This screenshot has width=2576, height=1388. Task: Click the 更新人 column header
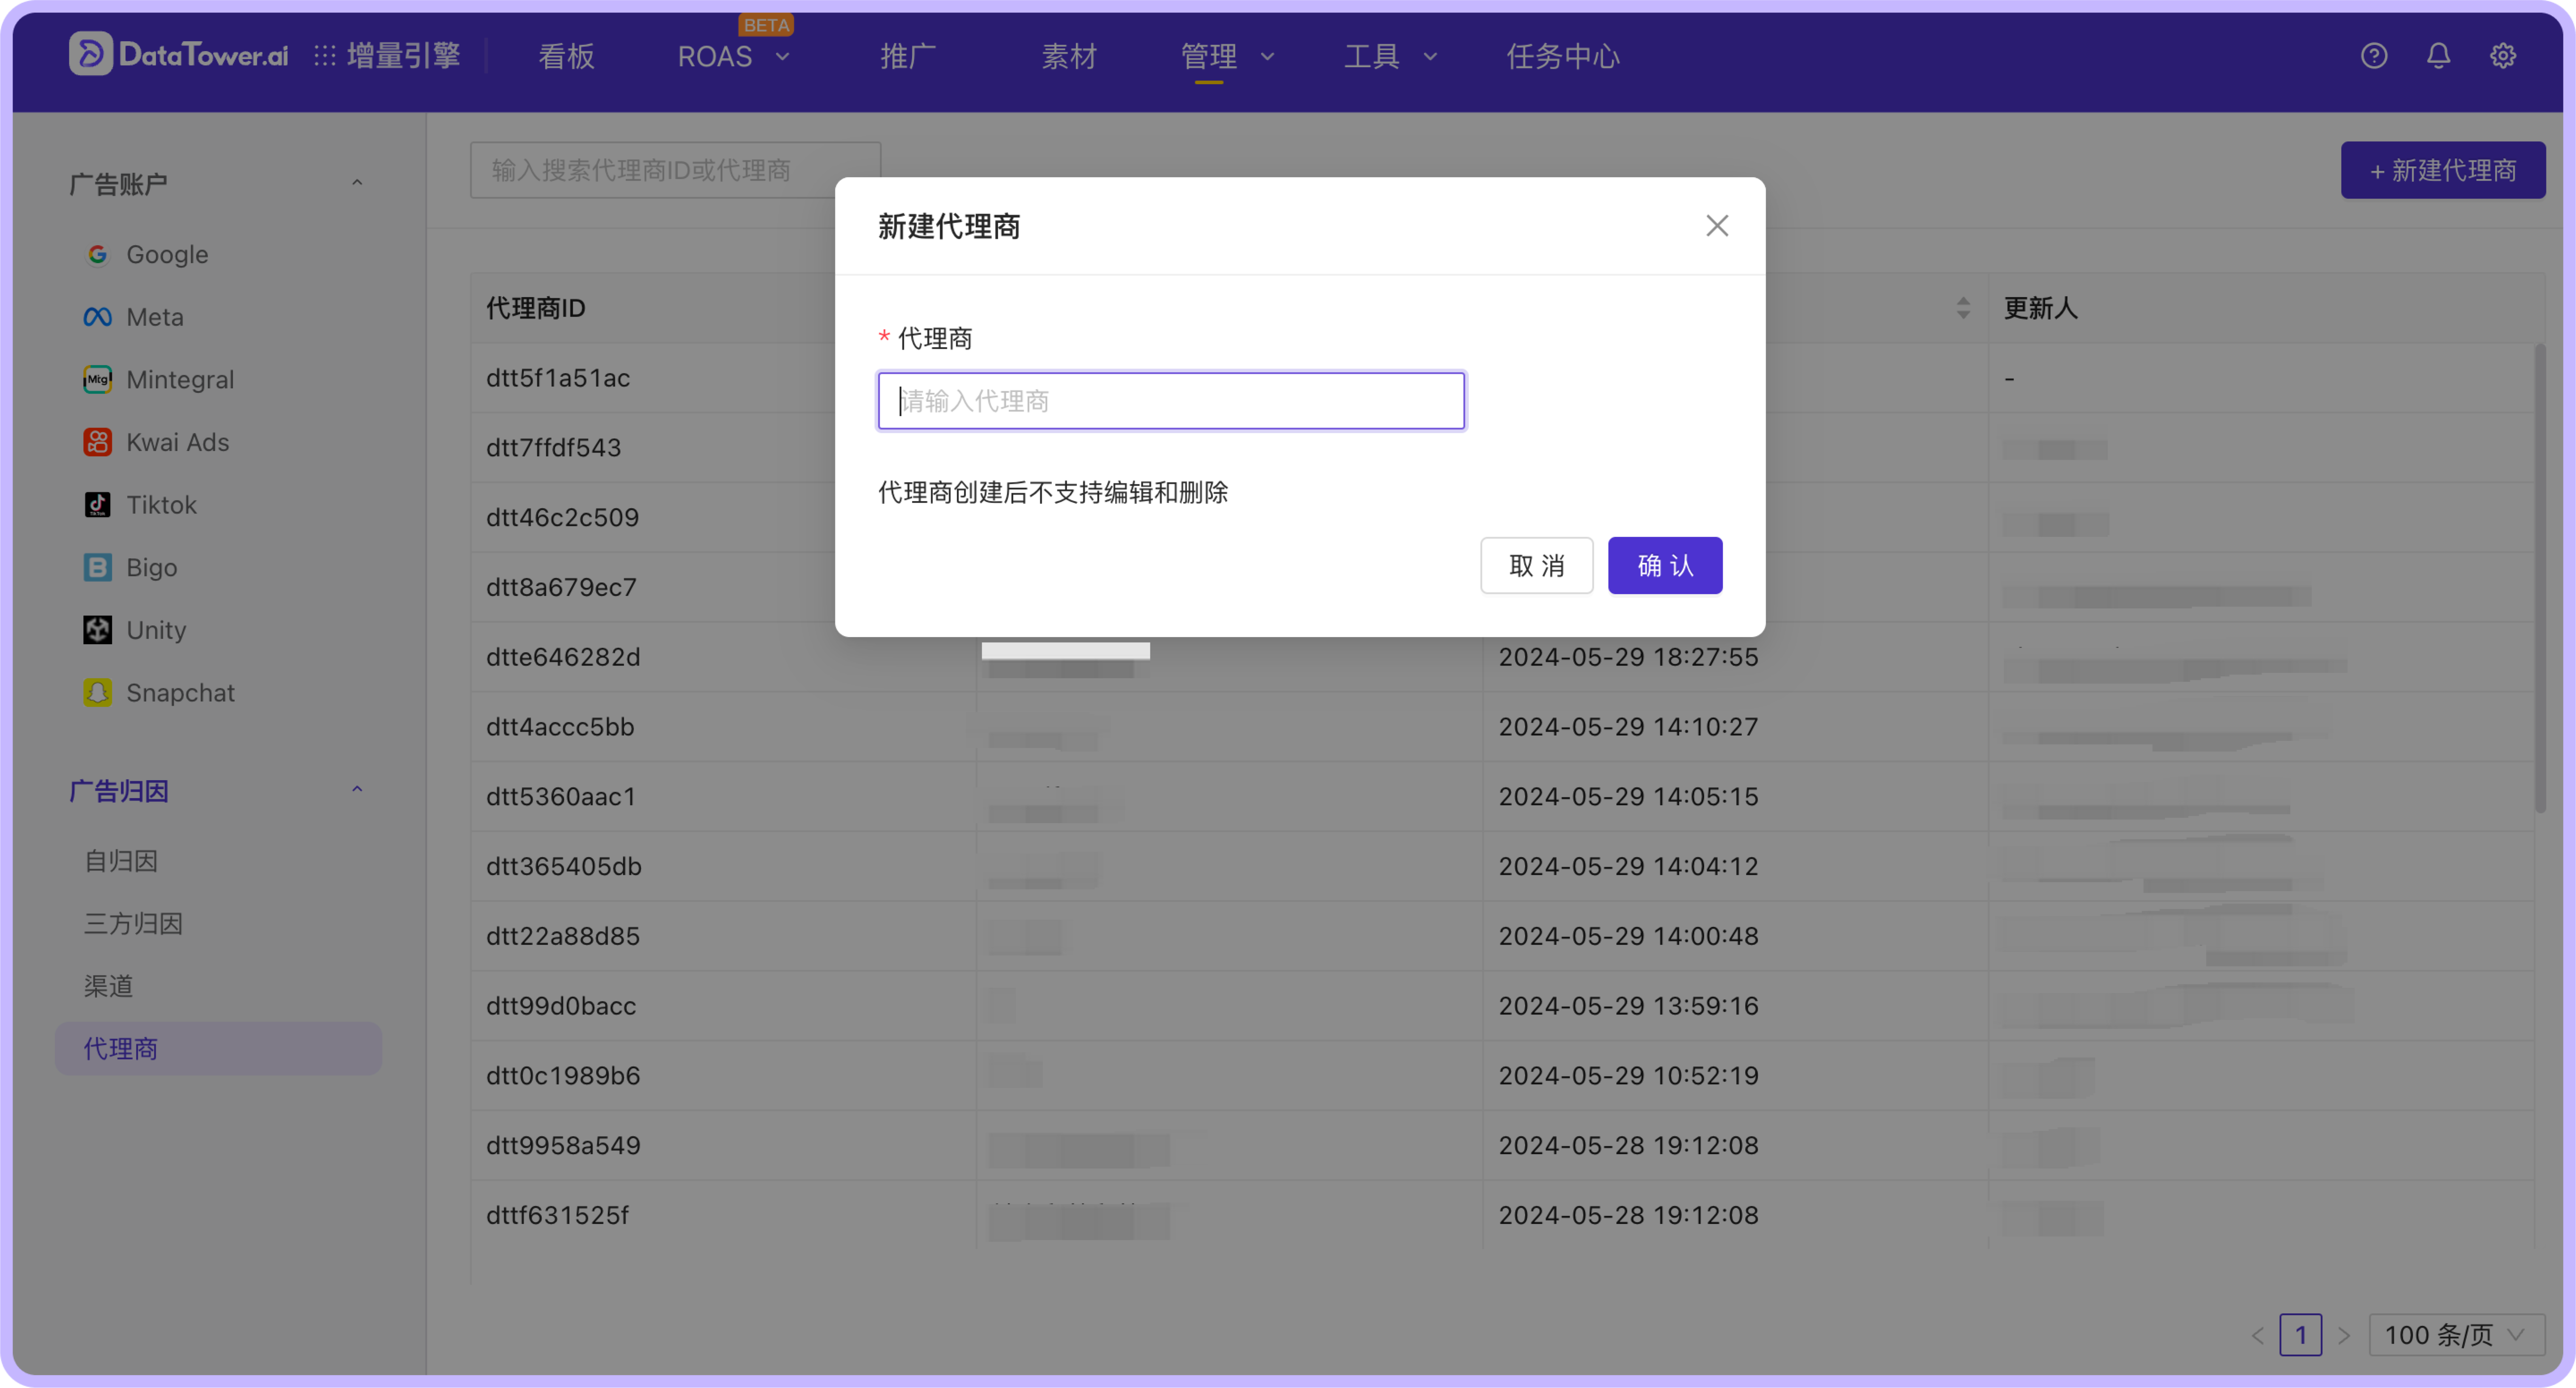(2040, 308)
